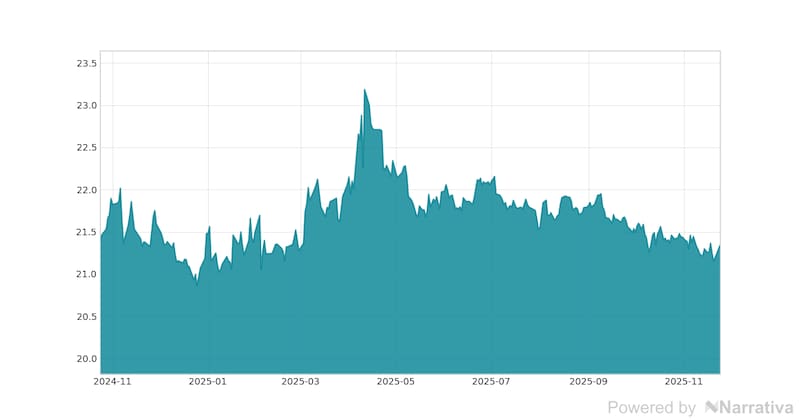The width and height of the screenshot is (800, 420).
Task: Click the Narrativa logo icon
Action: (712, 408)
